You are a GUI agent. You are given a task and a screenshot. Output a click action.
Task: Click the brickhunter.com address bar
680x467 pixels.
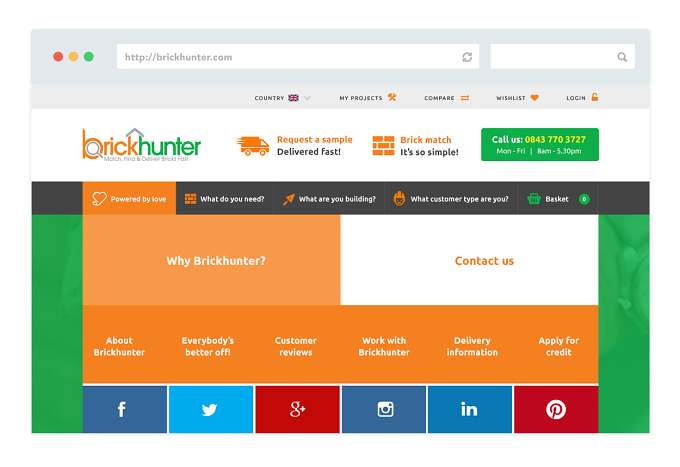click(x=298, y=56)
